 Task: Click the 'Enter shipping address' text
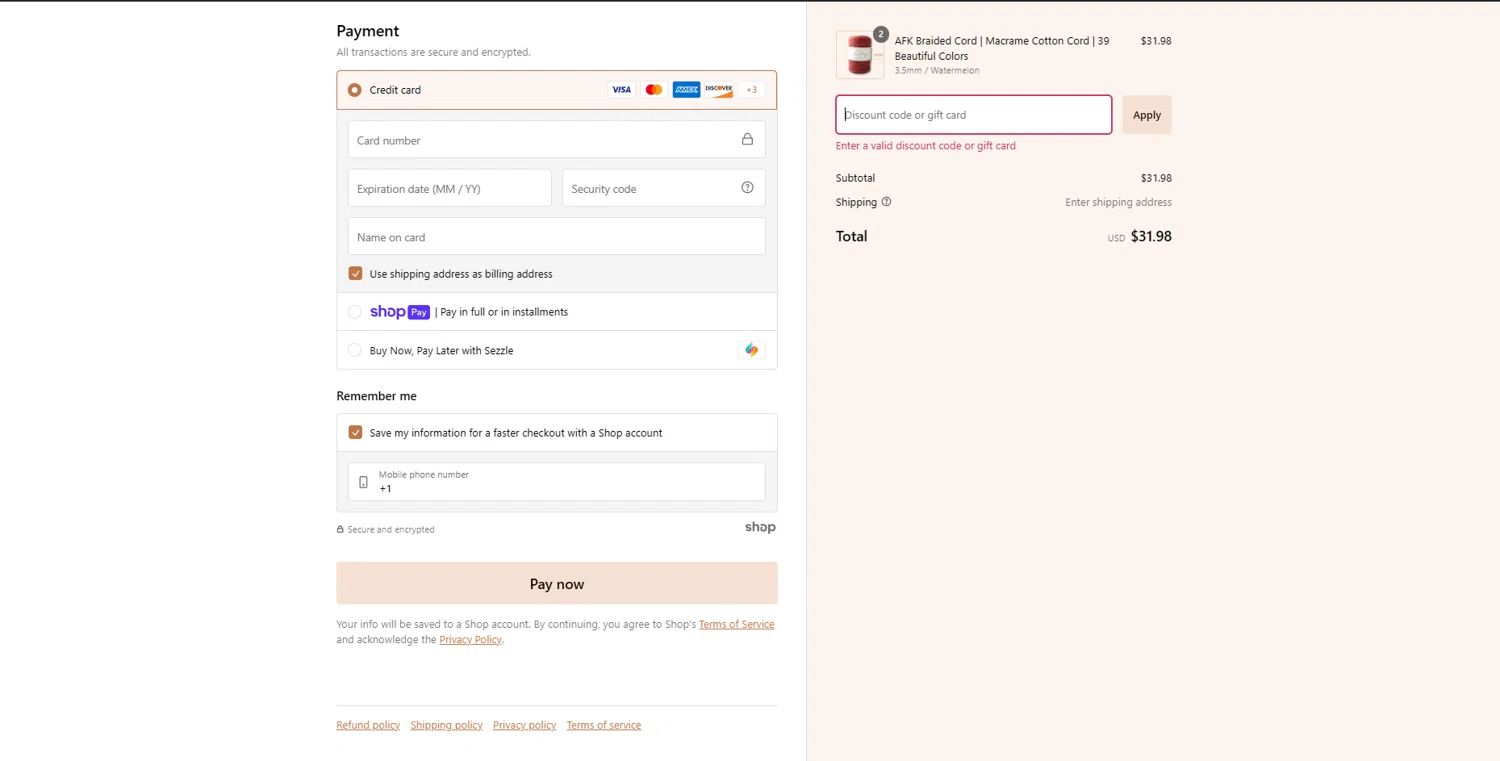[x=1118, y=202]
